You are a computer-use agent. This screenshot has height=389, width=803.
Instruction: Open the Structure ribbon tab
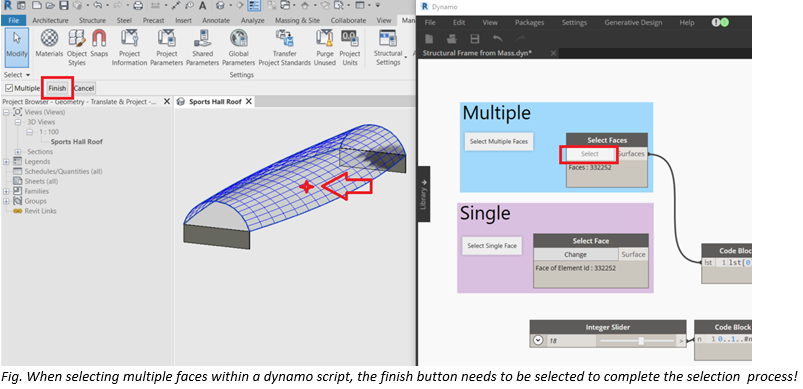pos(92,20)
